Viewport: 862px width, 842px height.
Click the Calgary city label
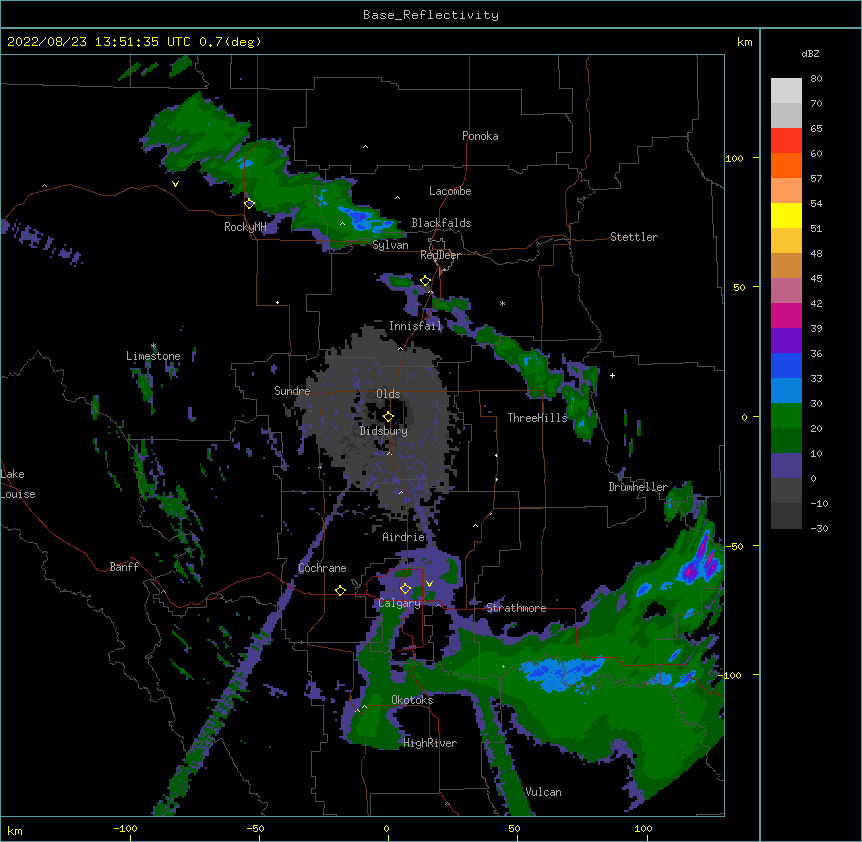[400, 603]
